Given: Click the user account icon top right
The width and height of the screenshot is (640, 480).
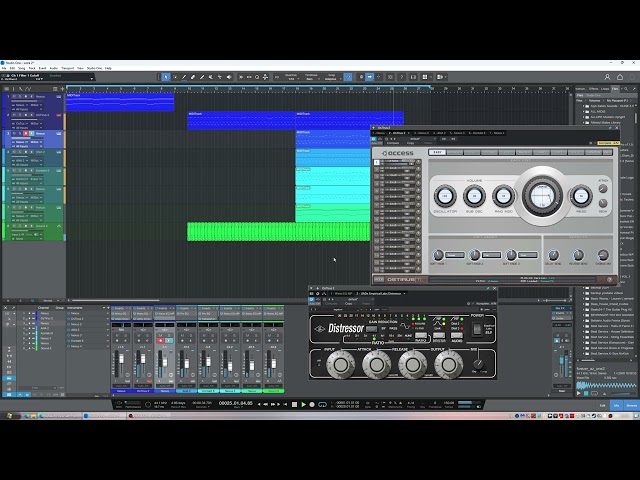Looking at the screenshot, I should click(607, 77).
